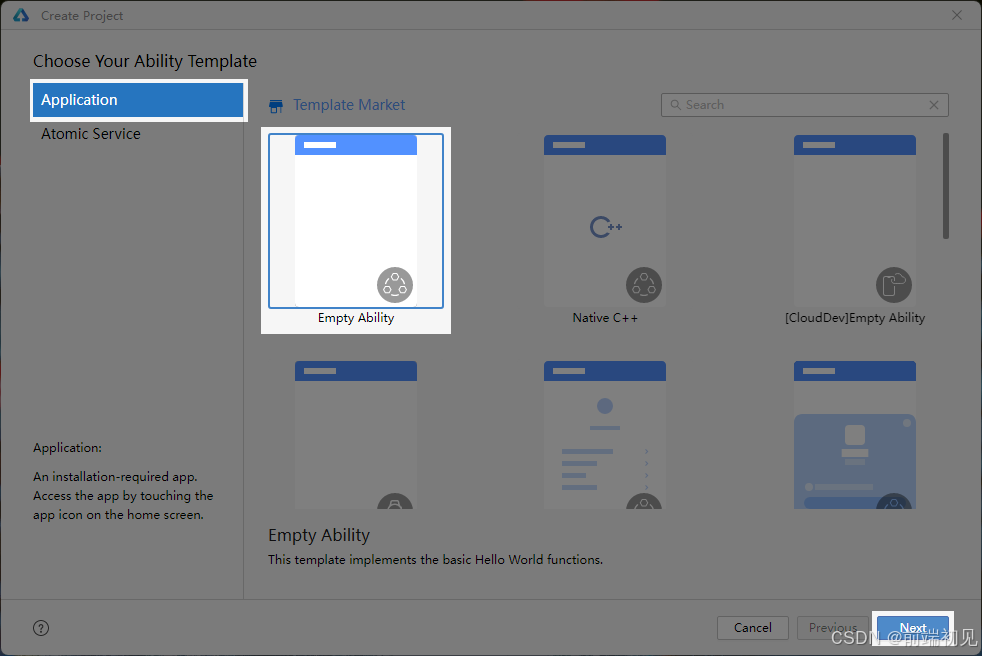The height and width of the screenshot is (656, 982).
Task: Click the template list vertical scrollbar
Action: 945,186
